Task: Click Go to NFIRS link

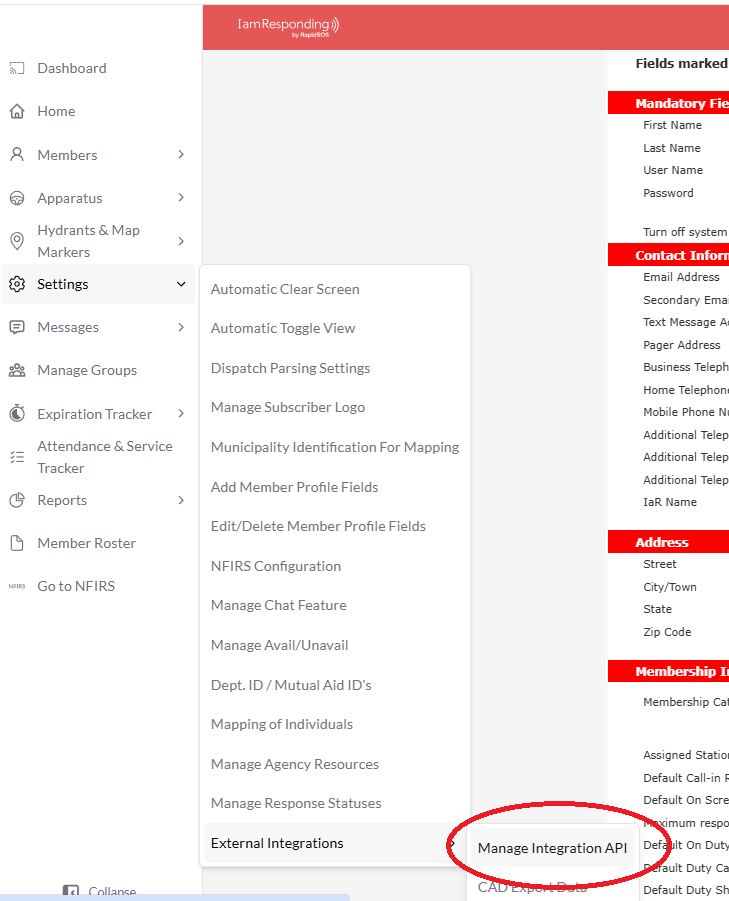Action: coord(76,587)
